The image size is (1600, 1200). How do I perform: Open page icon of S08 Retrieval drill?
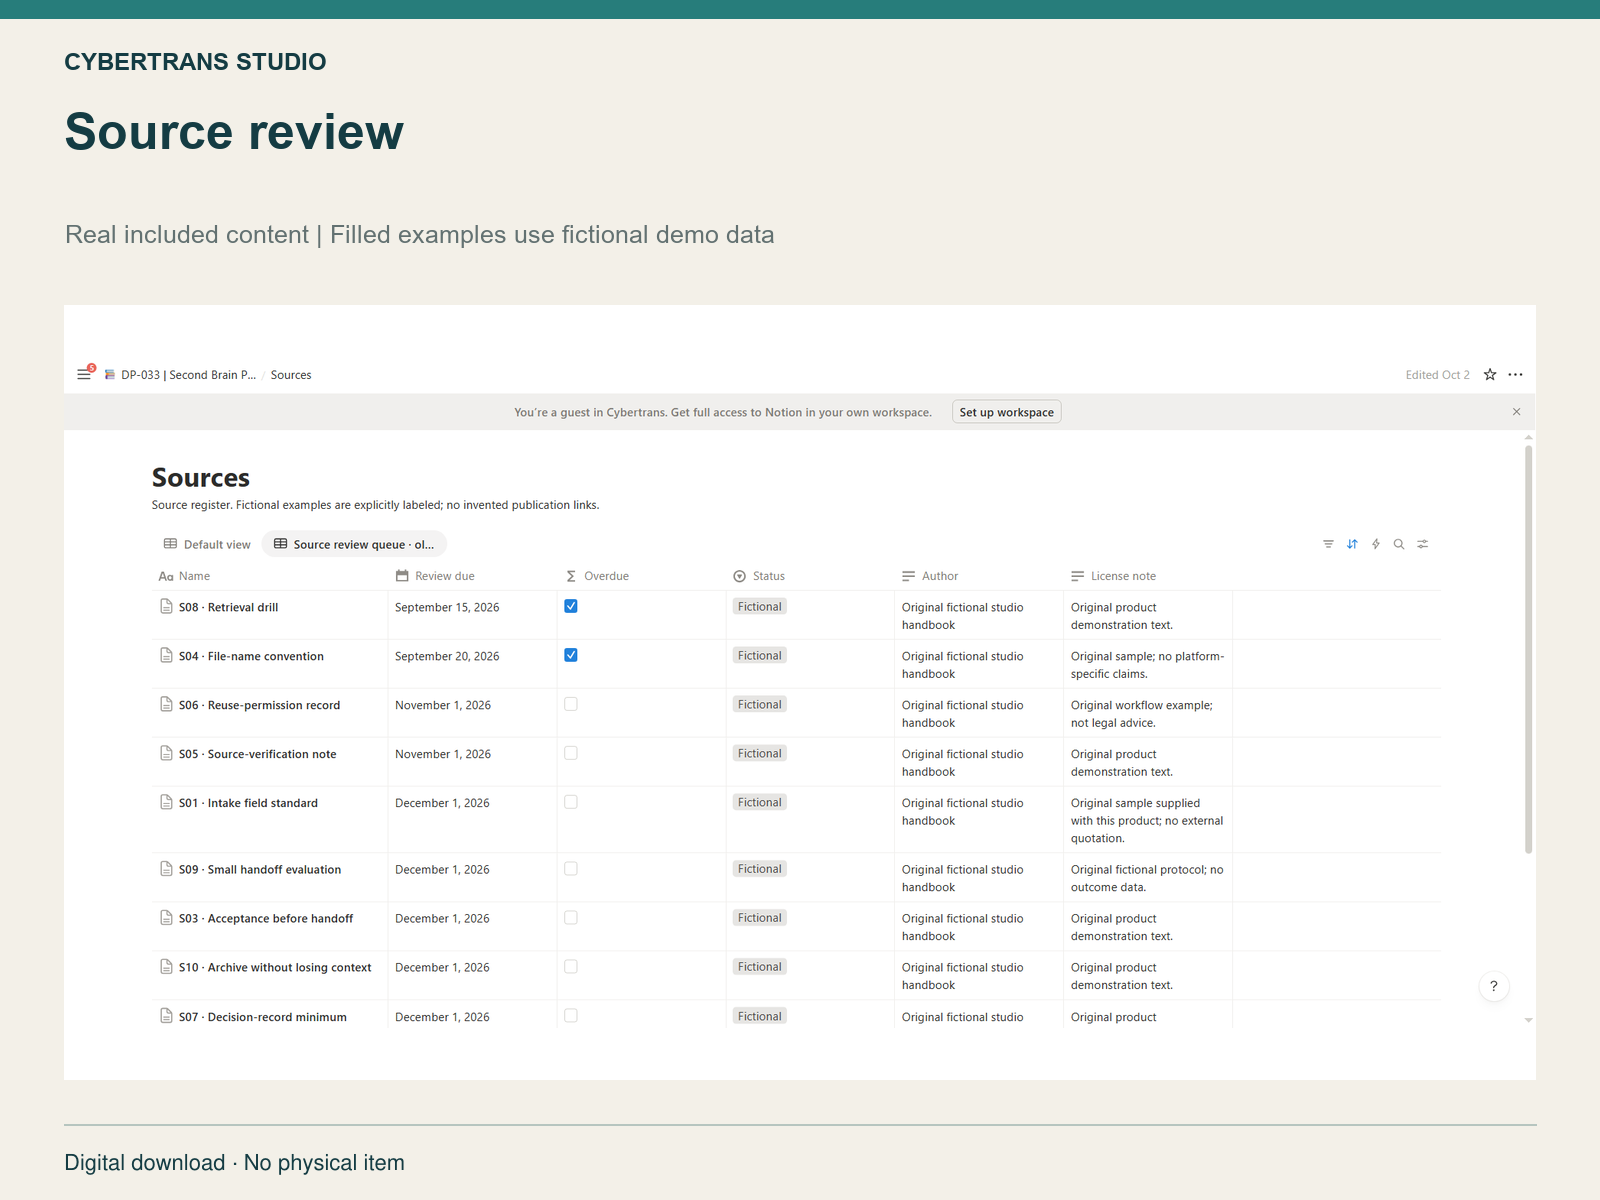click(167, 606)
